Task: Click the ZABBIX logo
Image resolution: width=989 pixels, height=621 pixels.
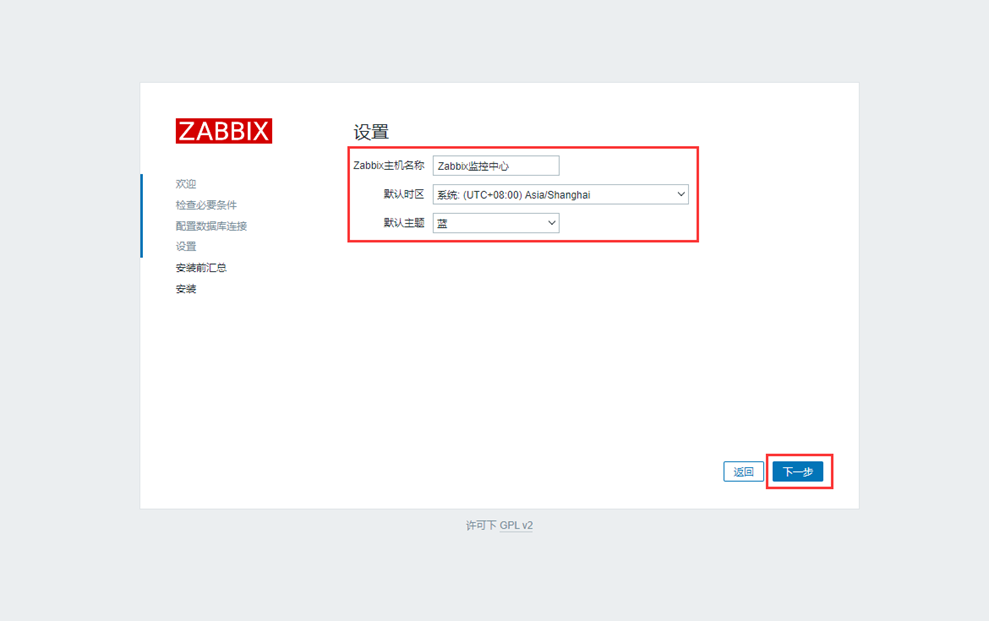Action: [224, 131]
